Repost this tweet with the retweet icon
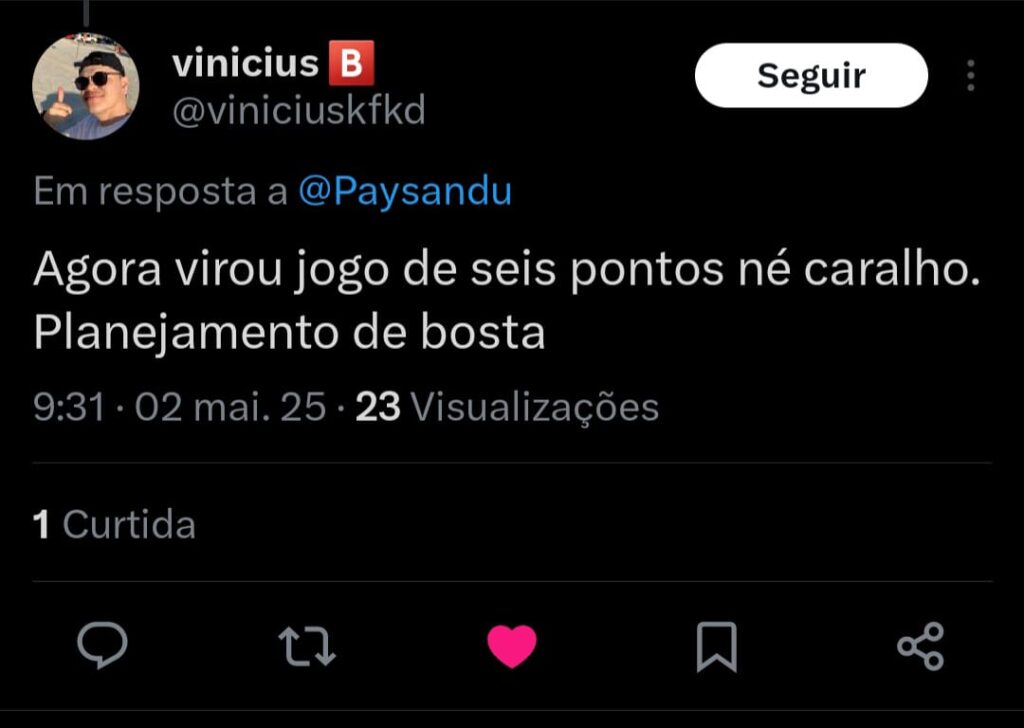The width and height of the screenshot is (1024, 728). (307, 646)
